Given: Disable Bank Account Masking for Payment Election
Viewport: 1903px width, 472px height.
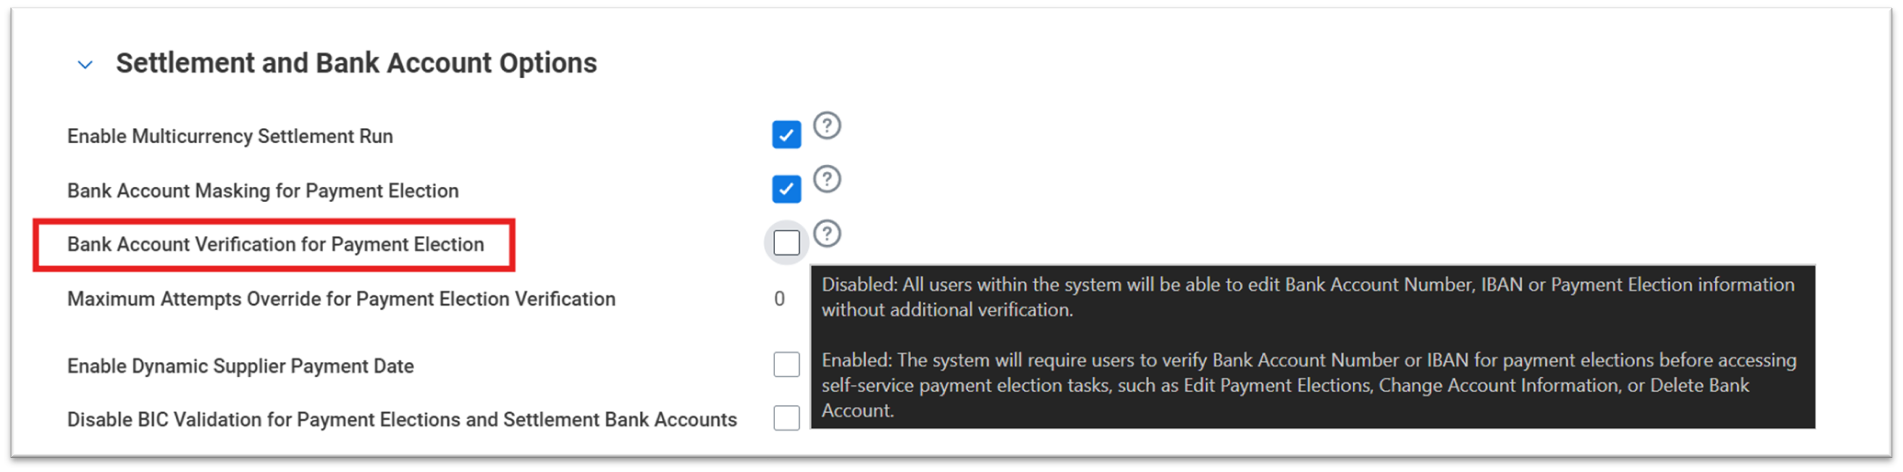Looking at the screenshot, I should 786,189.
